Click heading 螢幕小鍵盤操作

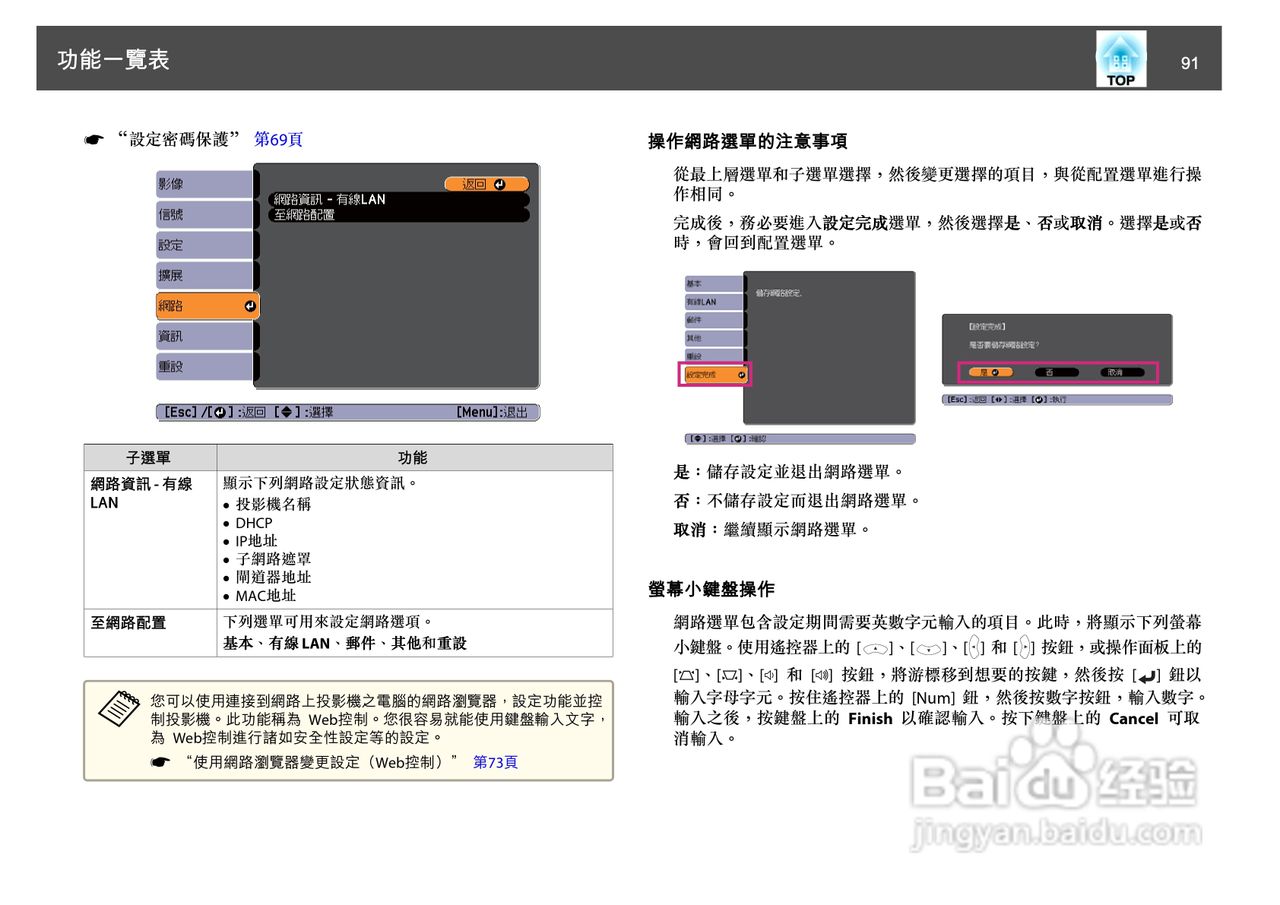(x=711, y=590)
